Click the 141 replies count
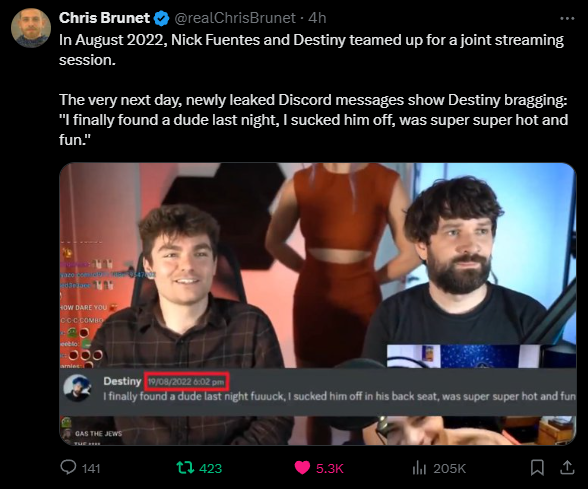The image size is (588, 489). coord(91,468)
